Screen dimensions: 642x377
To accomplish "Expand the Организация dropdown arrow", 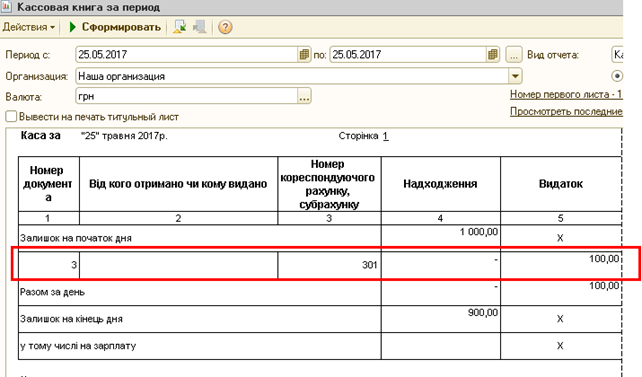I will 515,76.
